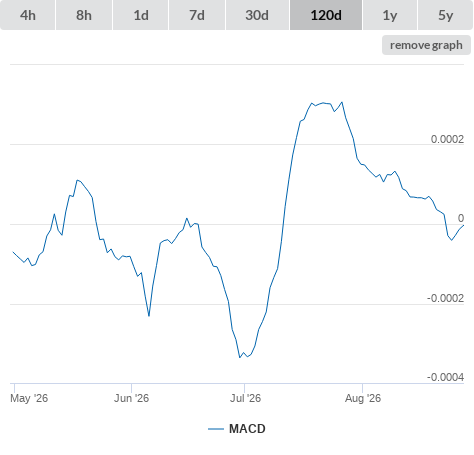Image resolution: width=474 pixels, height=455 pixels.
Task: Click the 0.0002 y-axis label
Action: tap(447, 139)
